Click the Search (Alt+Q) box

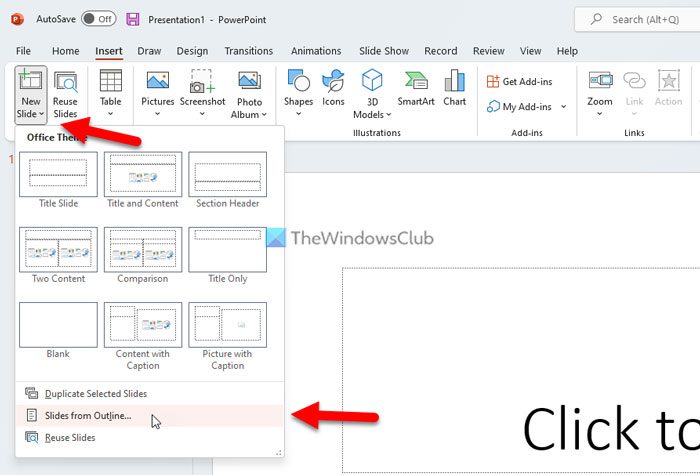click(x=637, y=19)
